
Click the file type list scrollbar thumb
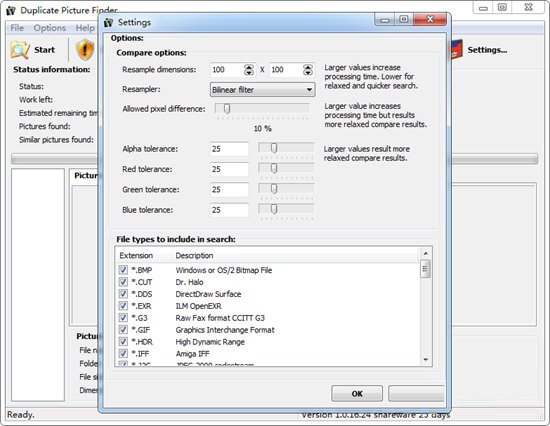425,269
